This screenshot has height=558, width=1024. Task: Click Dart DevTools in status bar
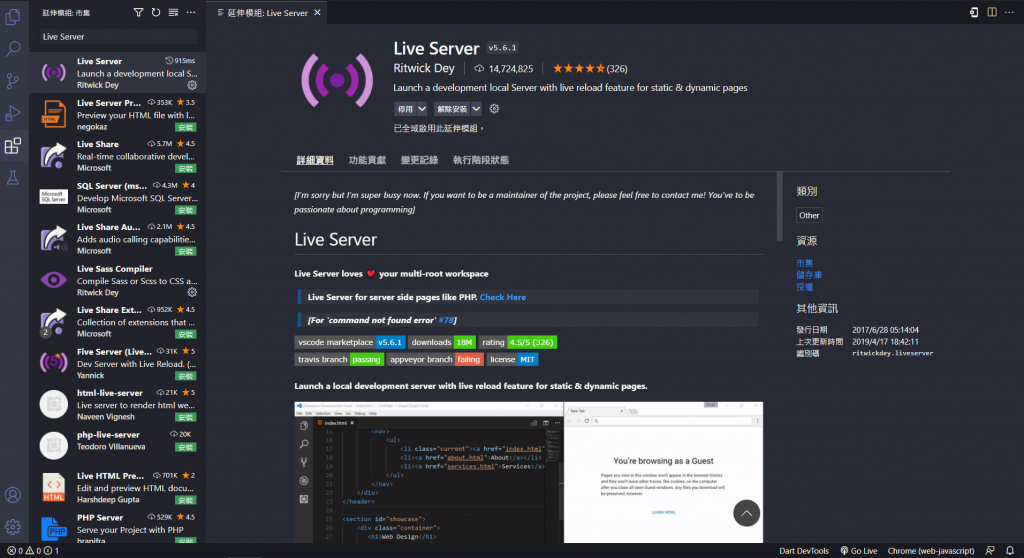click(804, 551)
